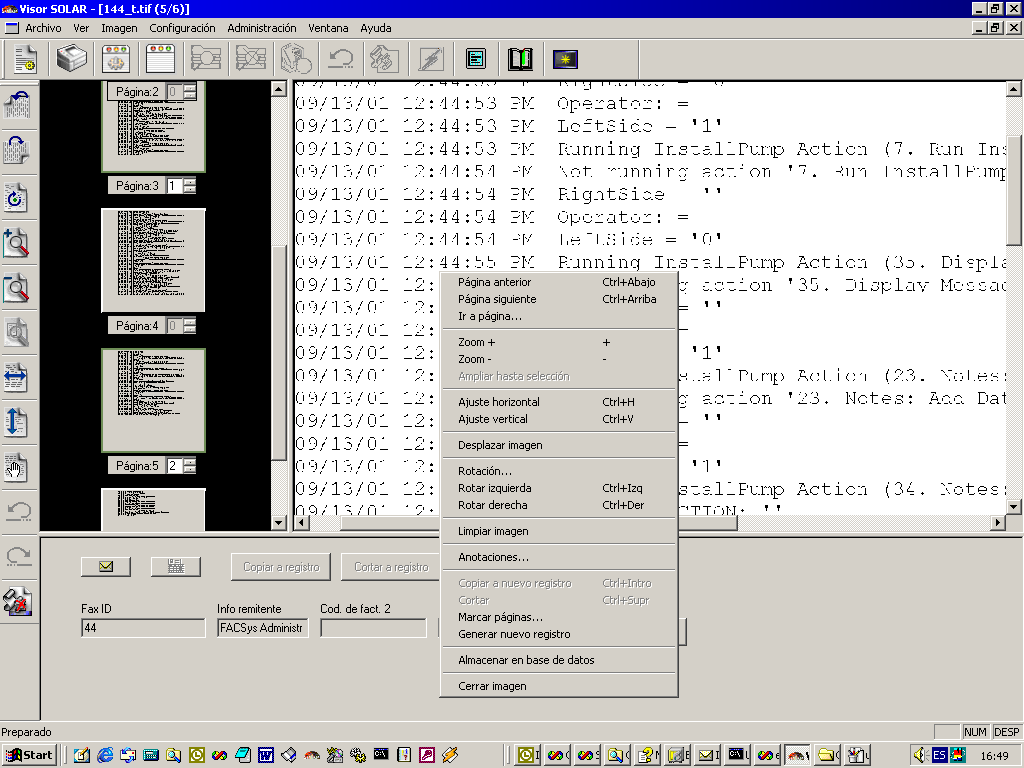The height and width of the screenshot is (768, 1024).
Task: Click the lightning bolt toolbar icon
Action: (x=431, y=59)
